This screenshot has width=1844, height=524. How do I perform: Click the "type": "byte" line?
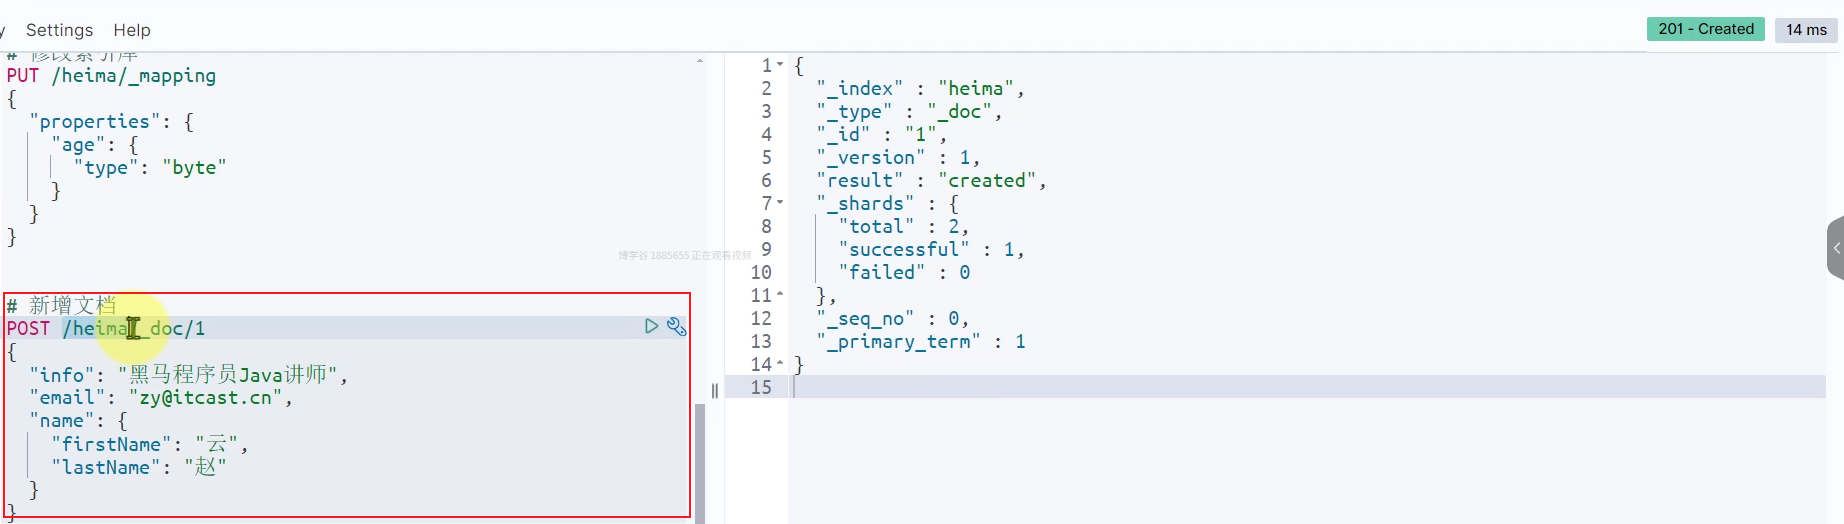[150, 168]
